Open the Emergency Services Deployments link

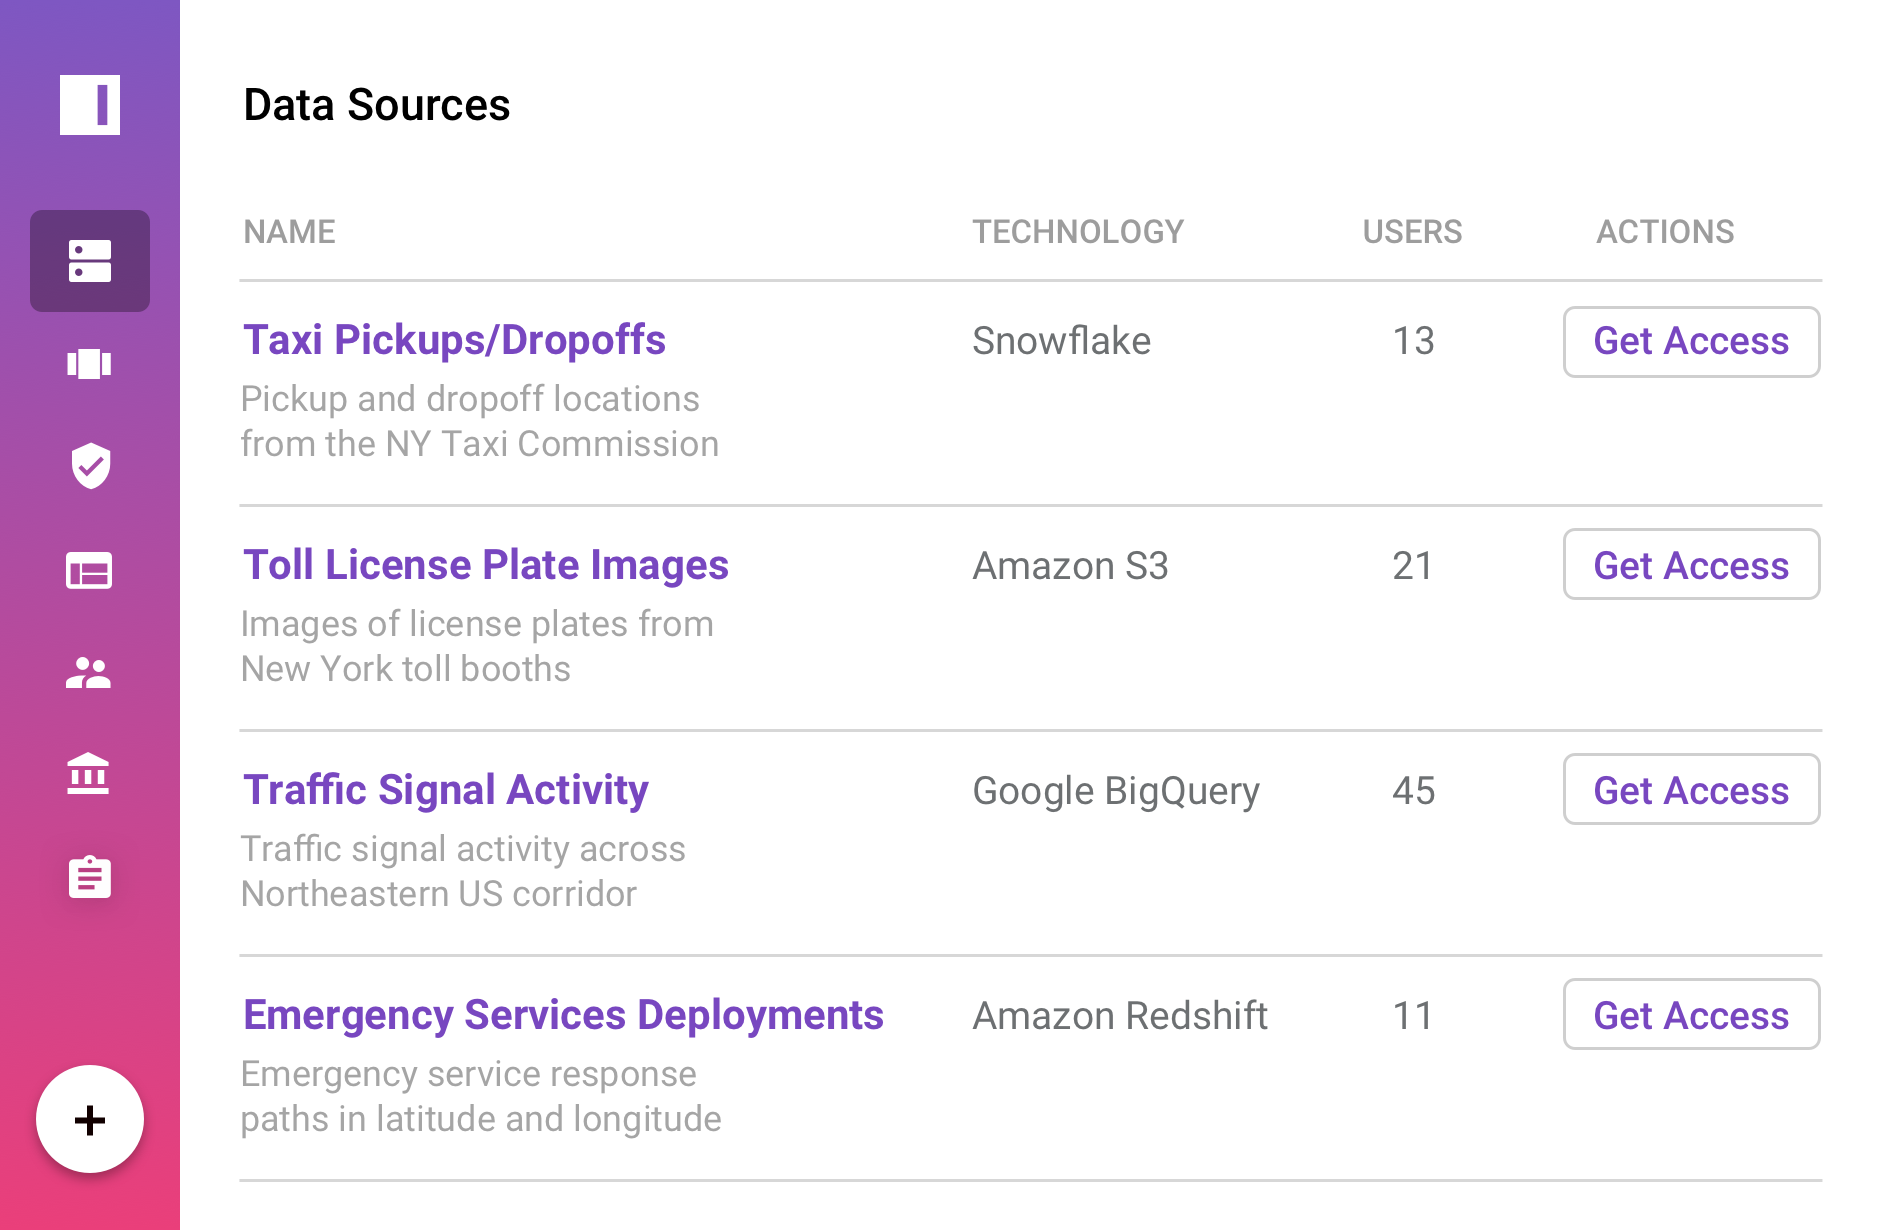click(x=563, y=1015)
